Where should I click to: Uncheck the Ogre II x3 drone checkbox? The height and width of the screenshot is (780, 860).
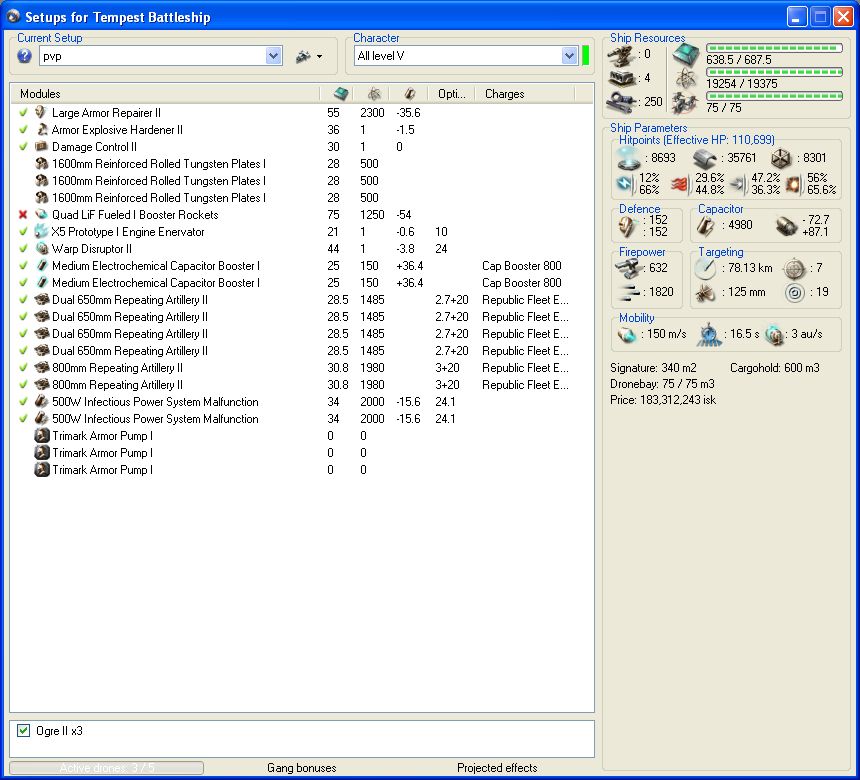pyautogui.click(x=24, y=731)
